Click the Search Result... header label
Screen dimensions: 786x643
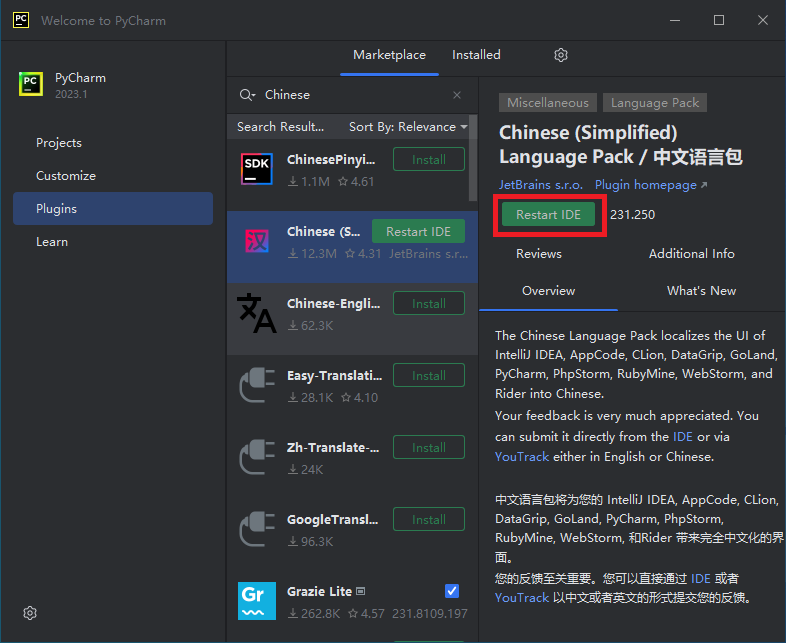pyautogui.click(x=280, y=127)
